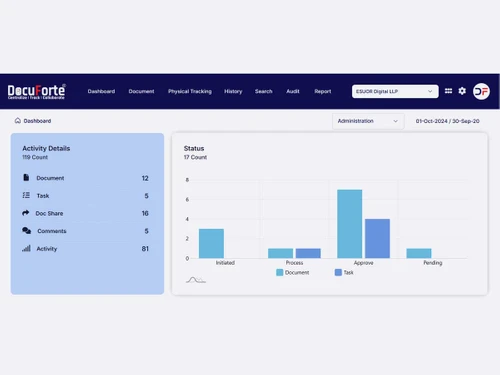The image size is (500, 375).
Task: Click the Document file icon in Activity Details
Action: click(x=26, y=177)
